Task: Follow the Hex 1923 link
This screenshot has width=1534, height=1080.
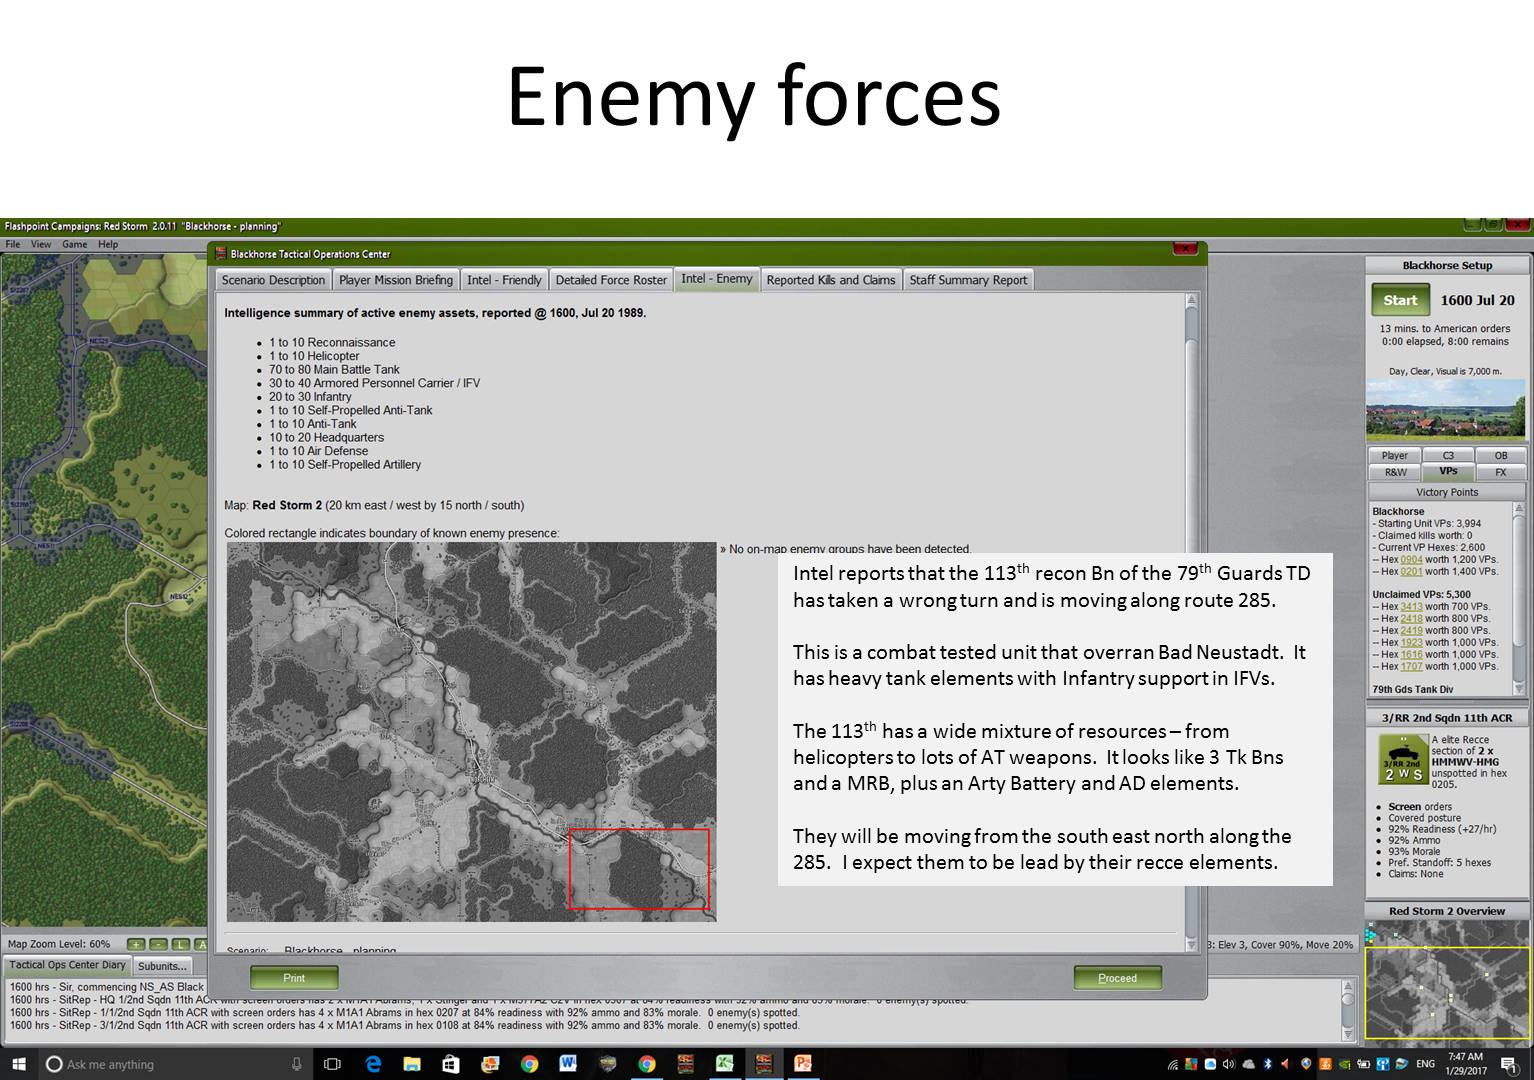Action: 1411,643
